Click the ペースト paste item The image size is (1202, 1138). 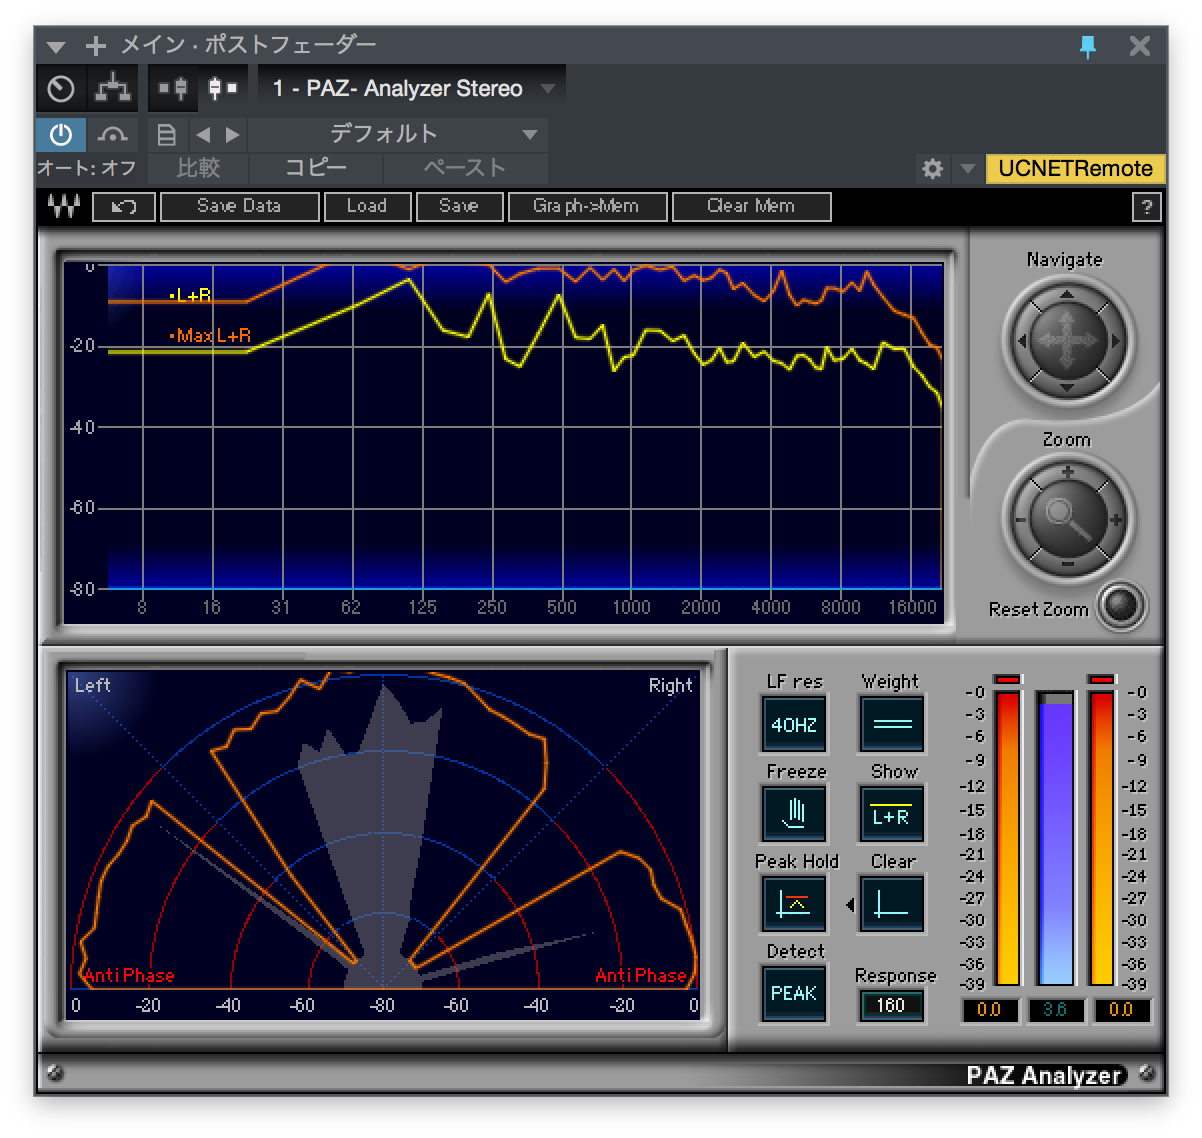pos(464,168)
